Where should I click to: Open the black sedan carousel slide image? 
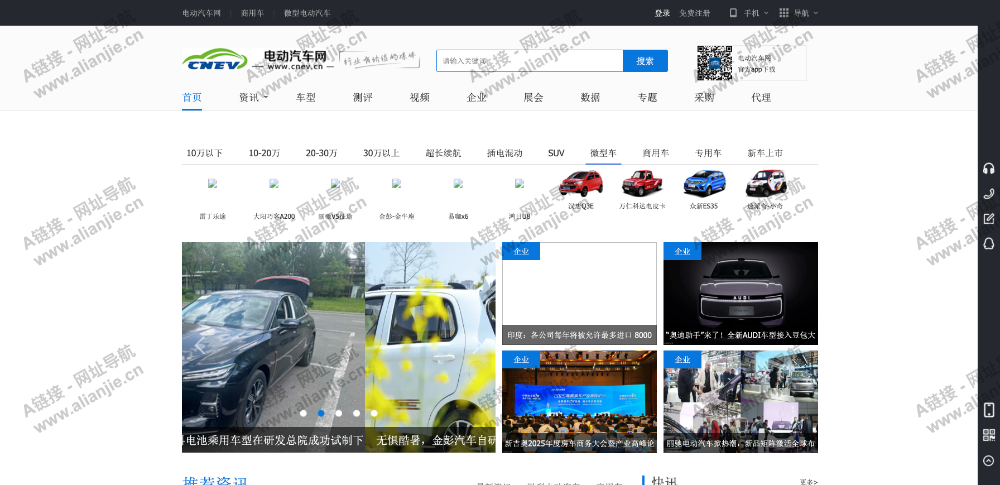273,347
